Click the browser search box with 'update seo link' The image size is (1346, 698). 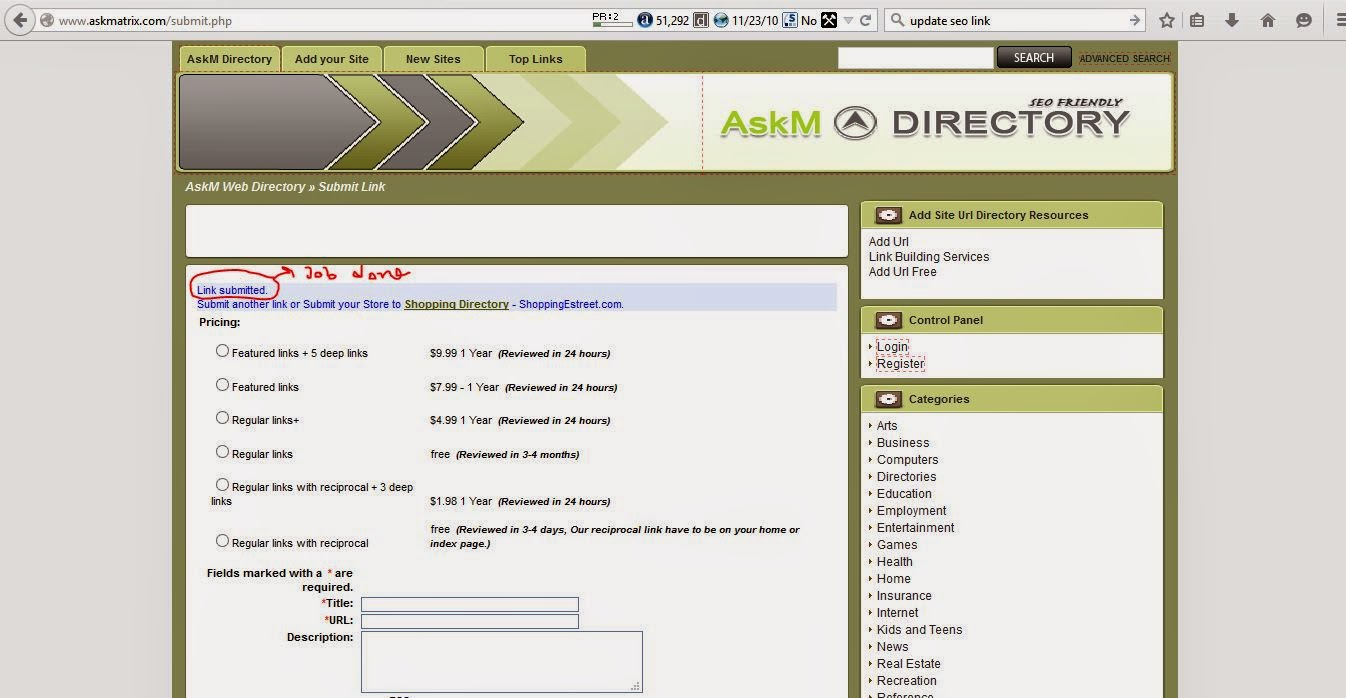click(x=1015, y=20)
